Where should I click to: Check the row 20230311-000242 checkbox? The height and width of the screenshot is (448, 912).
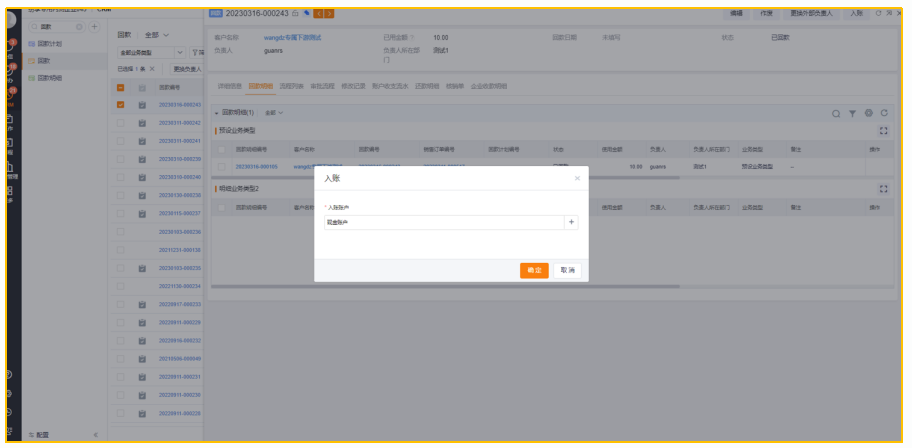(120, 123)
